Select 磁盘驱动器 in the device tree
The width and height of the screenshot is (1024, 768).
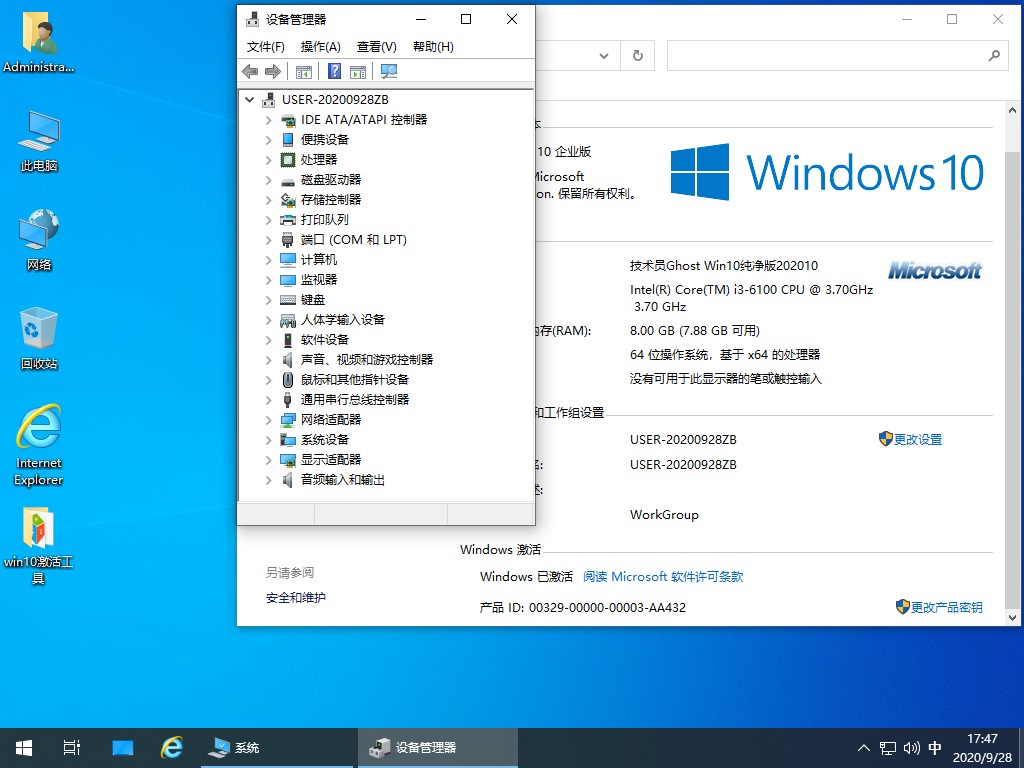tap(330, 180)
